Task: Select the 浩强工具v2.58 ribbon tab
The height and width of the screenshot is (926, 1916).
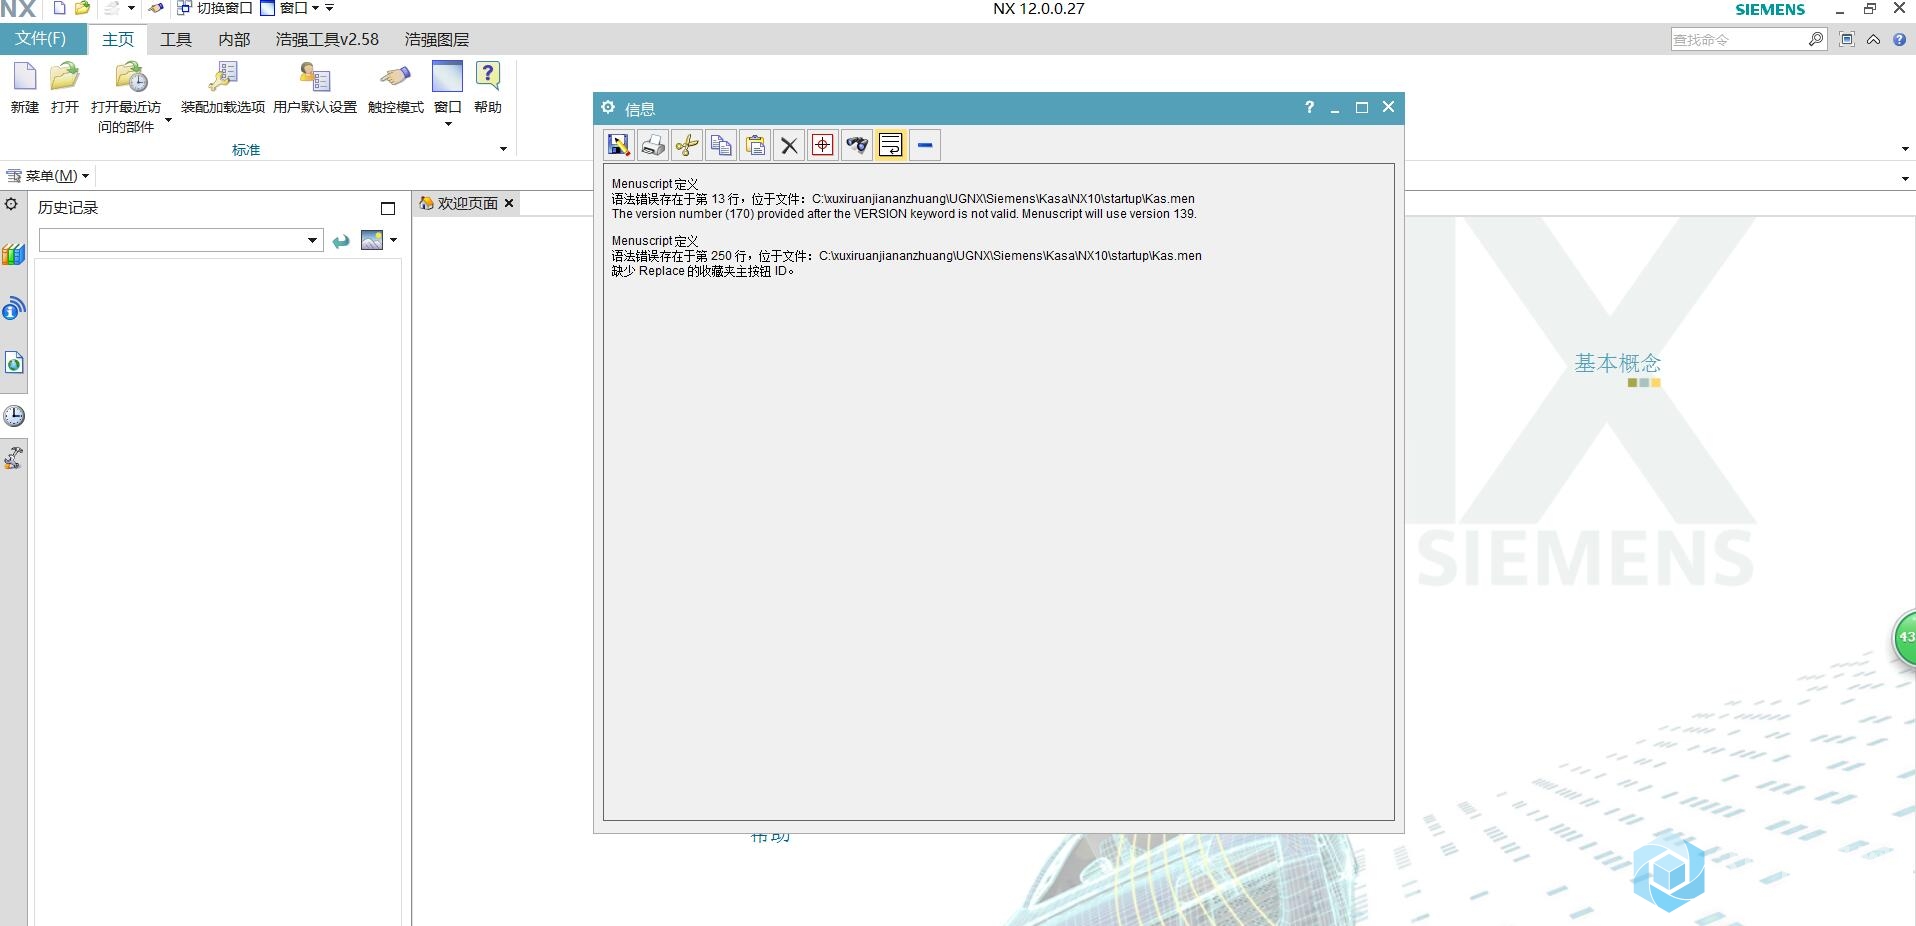Action: coord(327,39)
